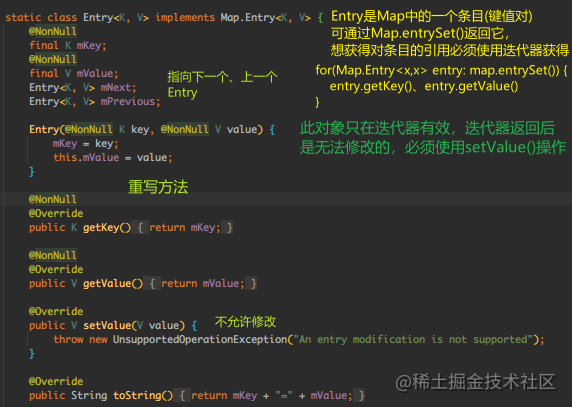Click the @NonNull annotation above getKey's @Override
Screen dimensions: 572x407
[53, 200]
